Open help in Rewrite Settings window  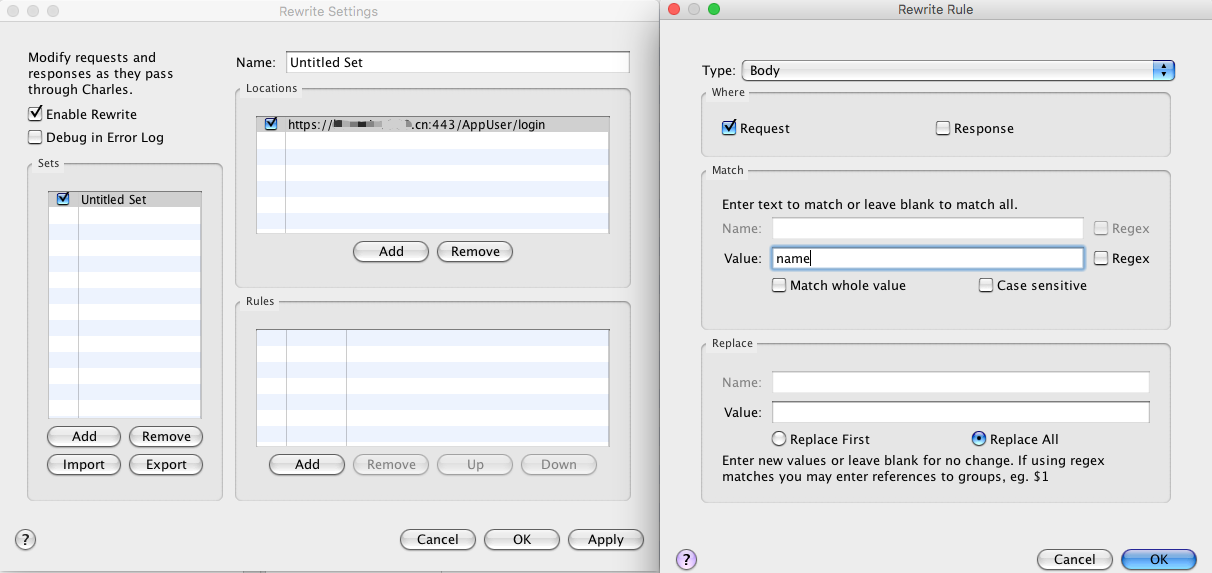[26, 539]
